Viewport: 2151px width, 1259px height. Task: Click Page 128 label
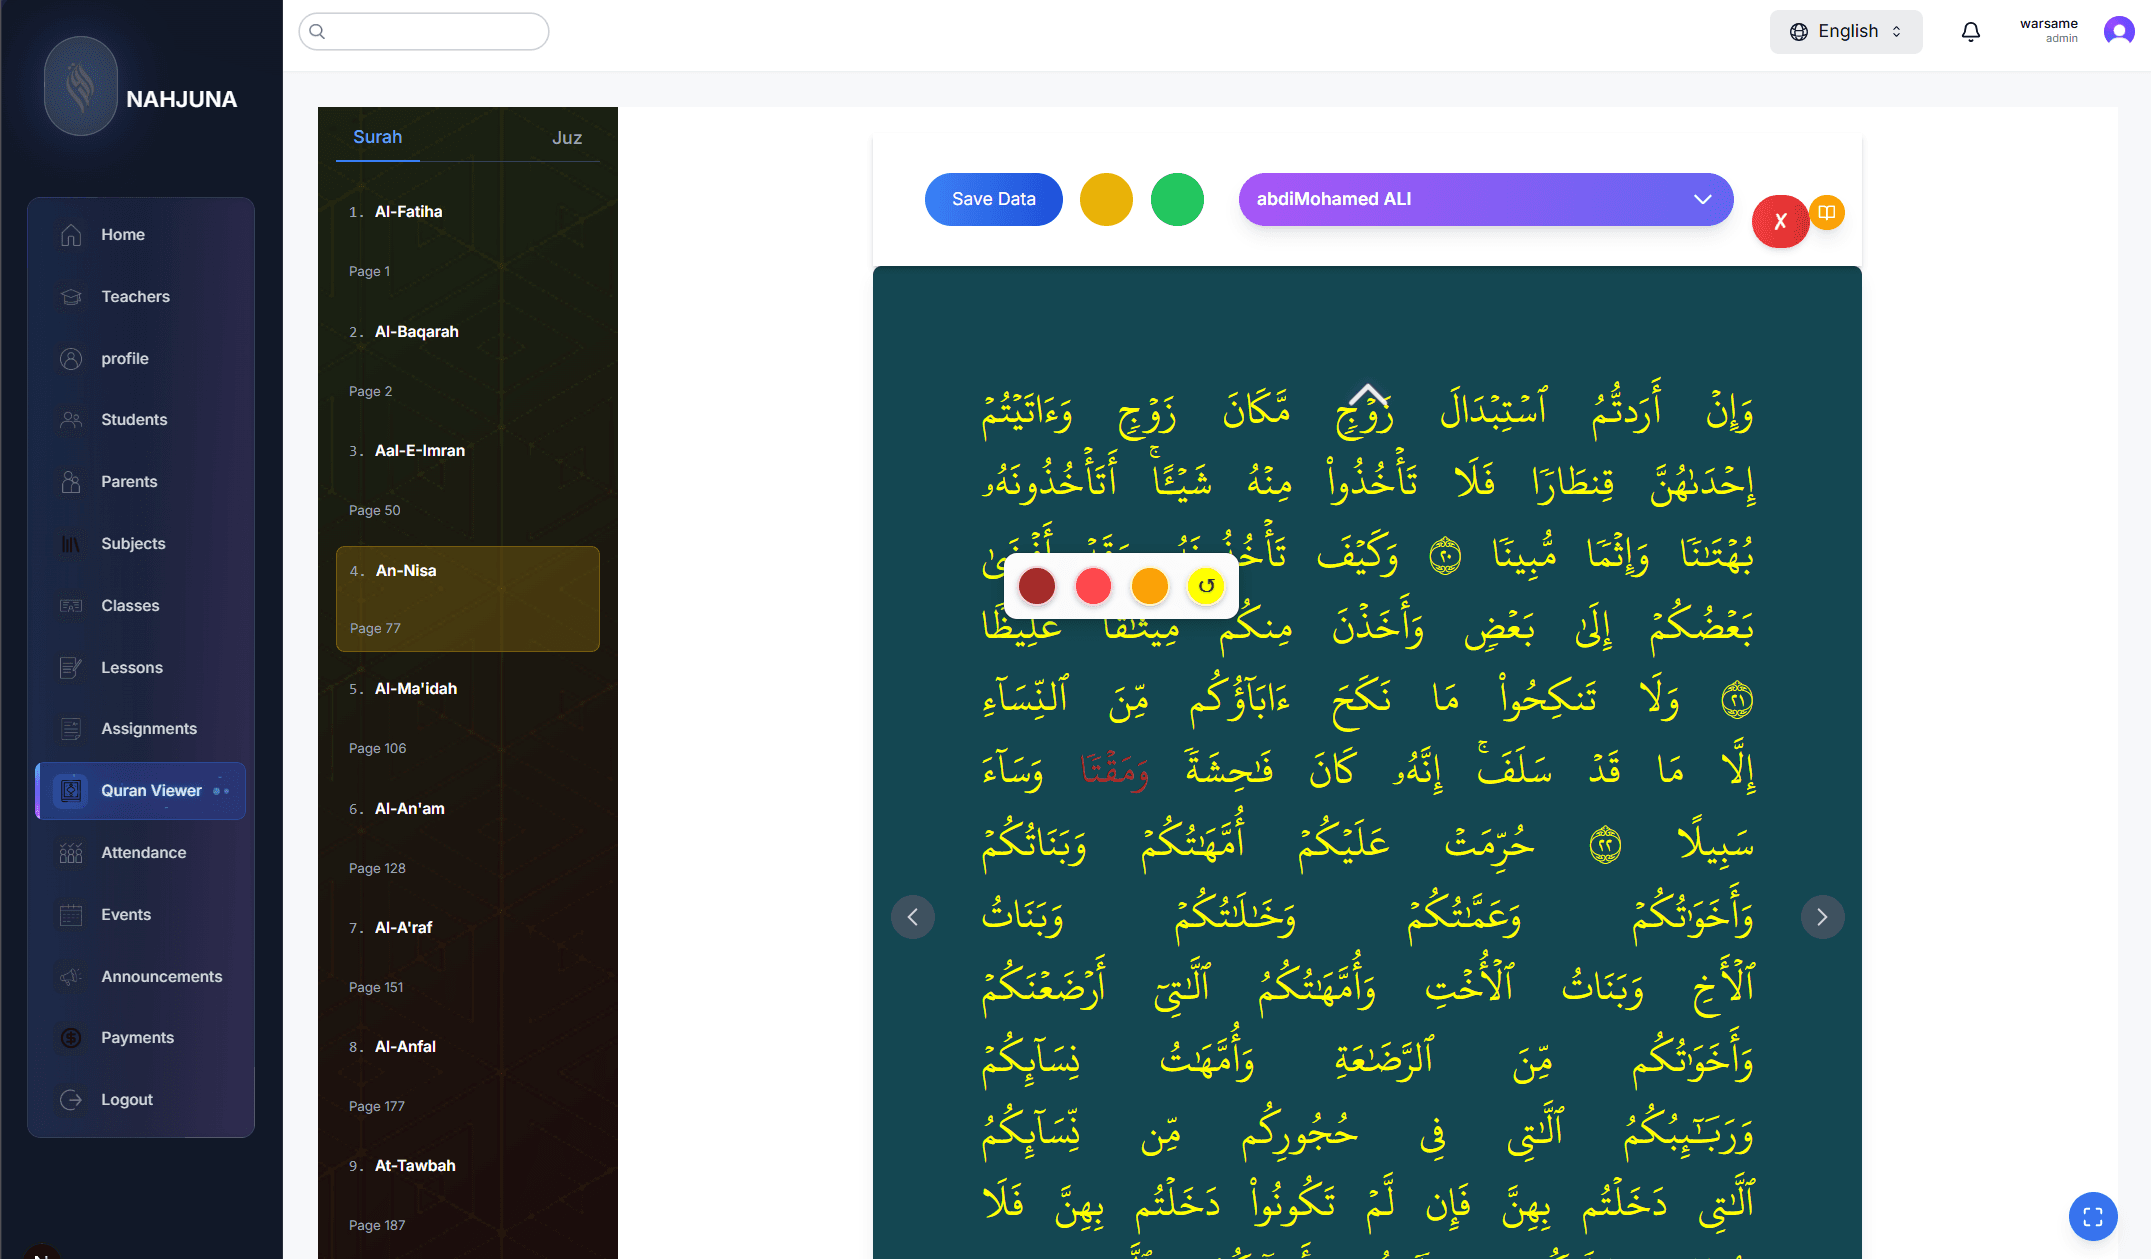coord(377,868)
